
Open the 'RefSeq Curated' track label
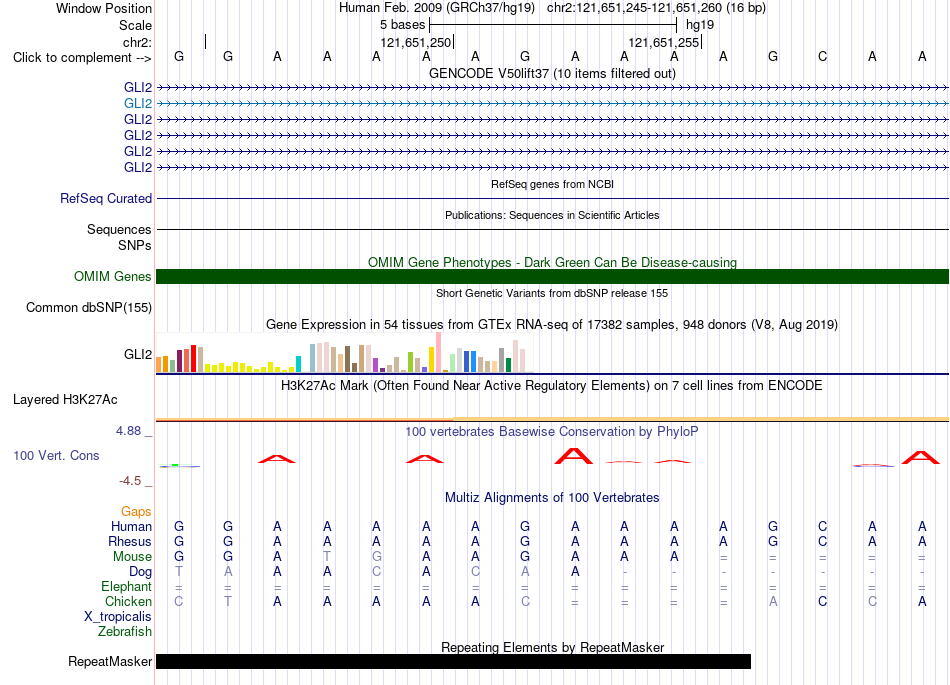pyautogui.click(x=106, y=199)
